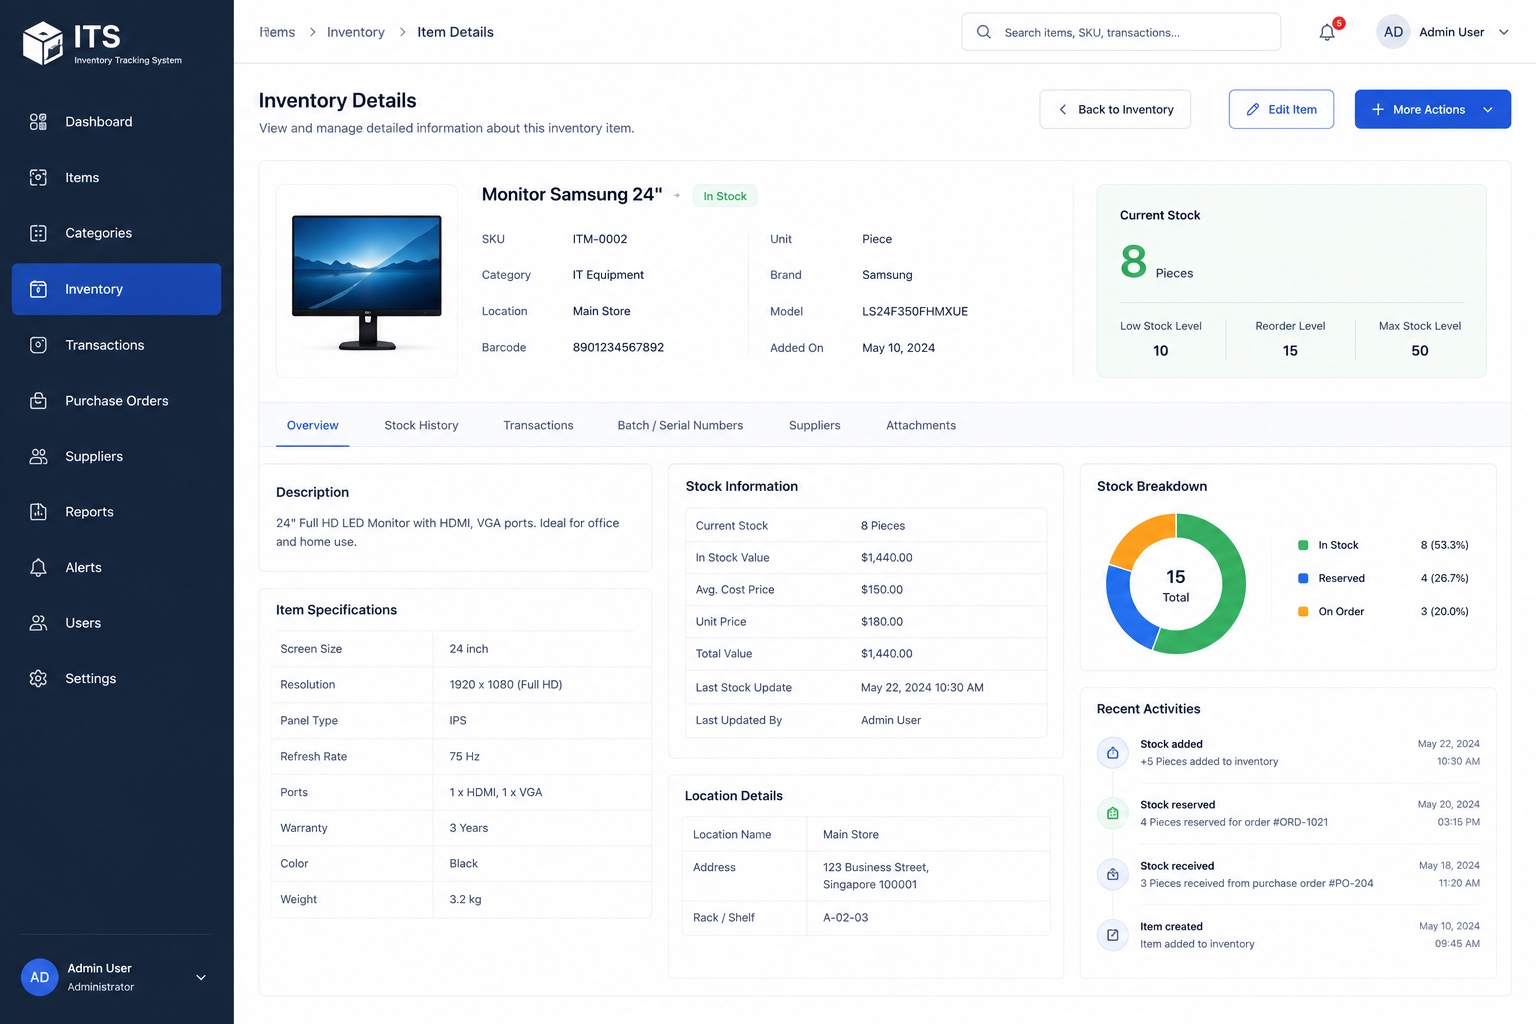Click the plus icon on More Actions
Screen dimensions: 1536x1024
coord(1378,110)
